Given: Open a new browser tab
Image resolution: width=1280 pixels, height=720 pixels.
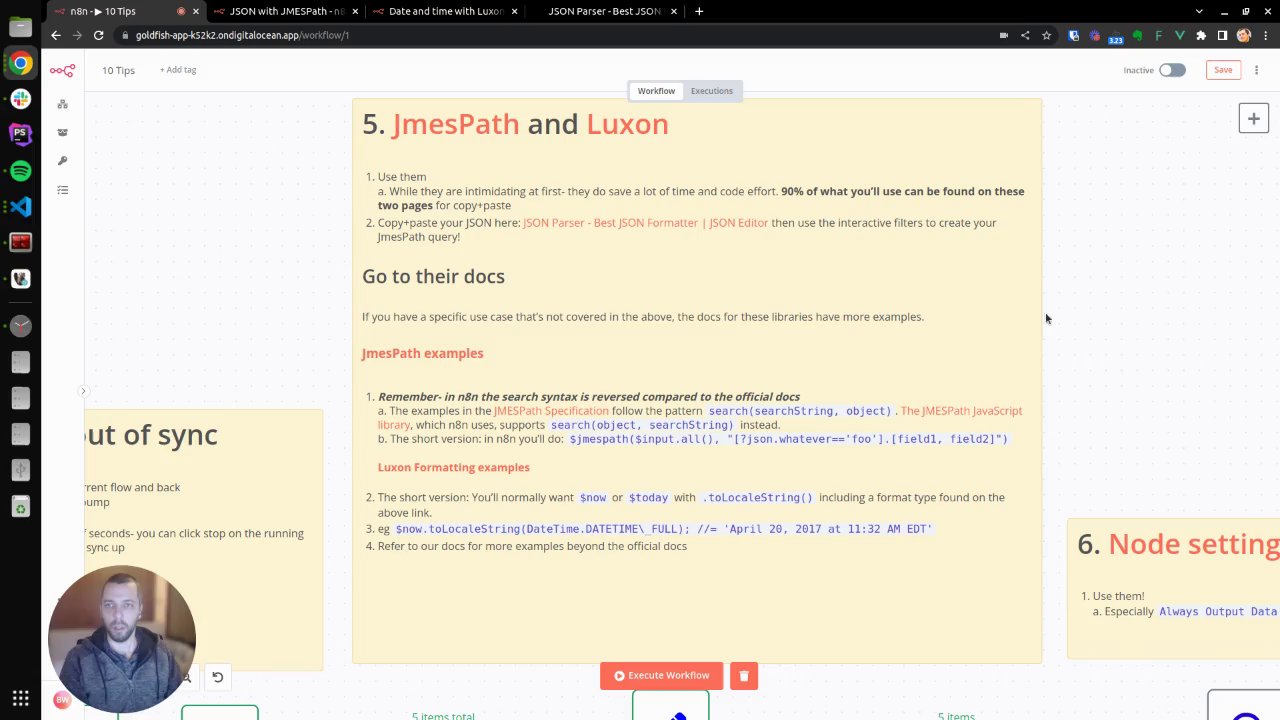Looking at the screenshot, I should (x=699, y=12).
